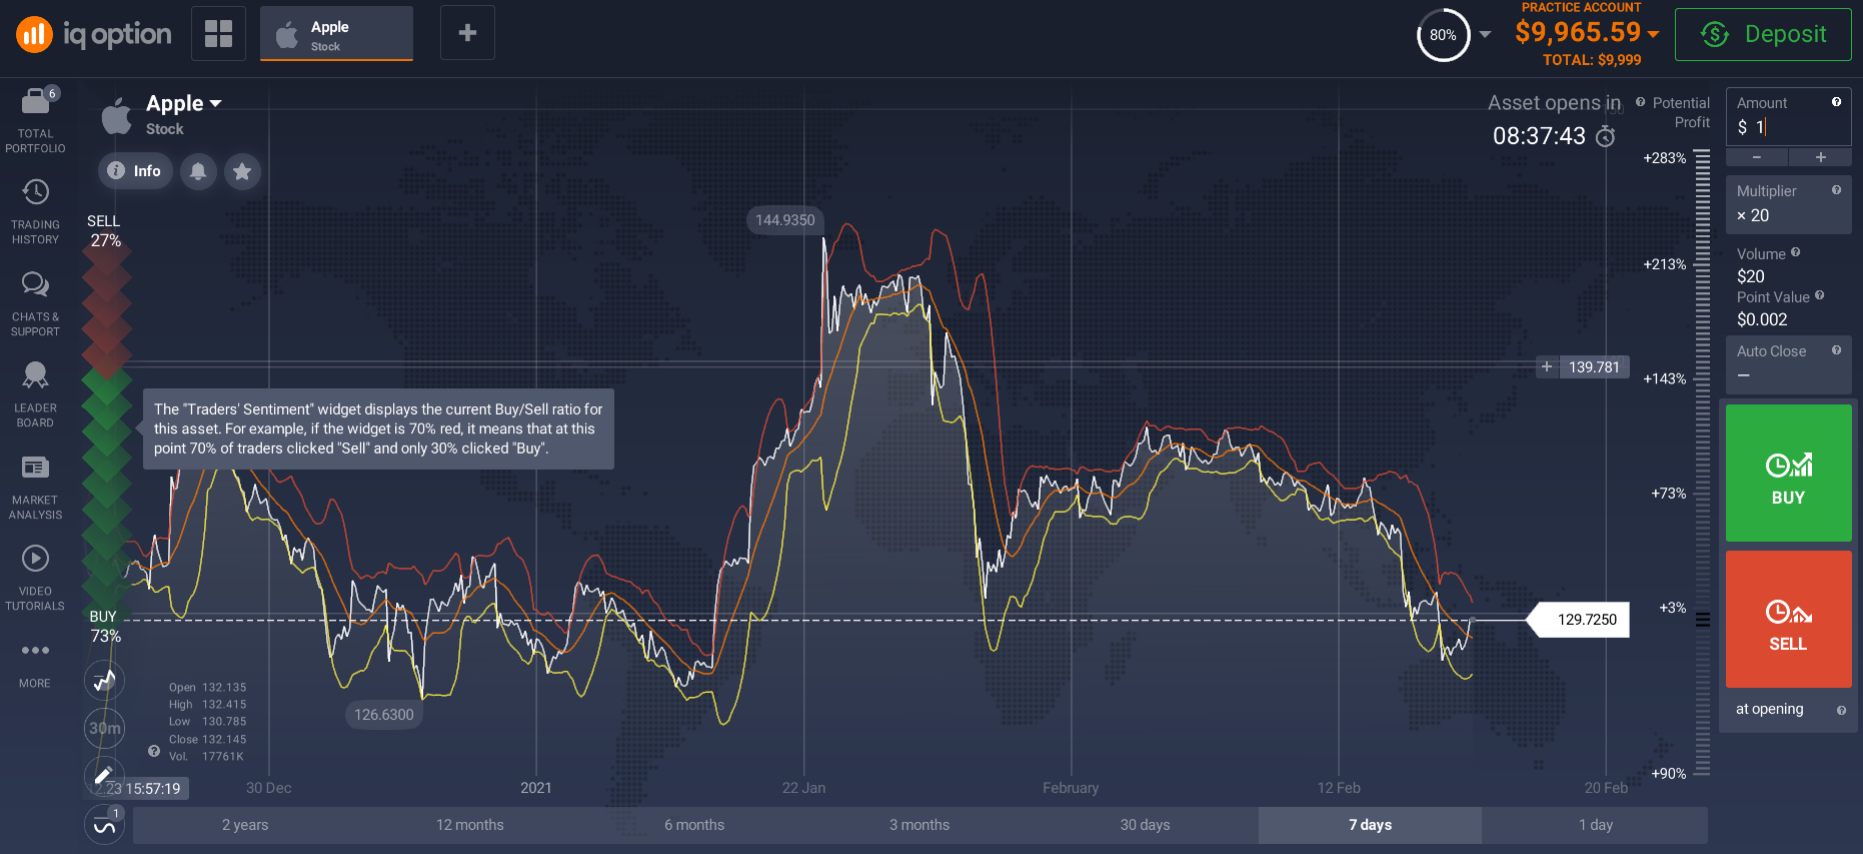Add Apple to favorites with star icon
Screen dimensions: 1863x854
242,171
